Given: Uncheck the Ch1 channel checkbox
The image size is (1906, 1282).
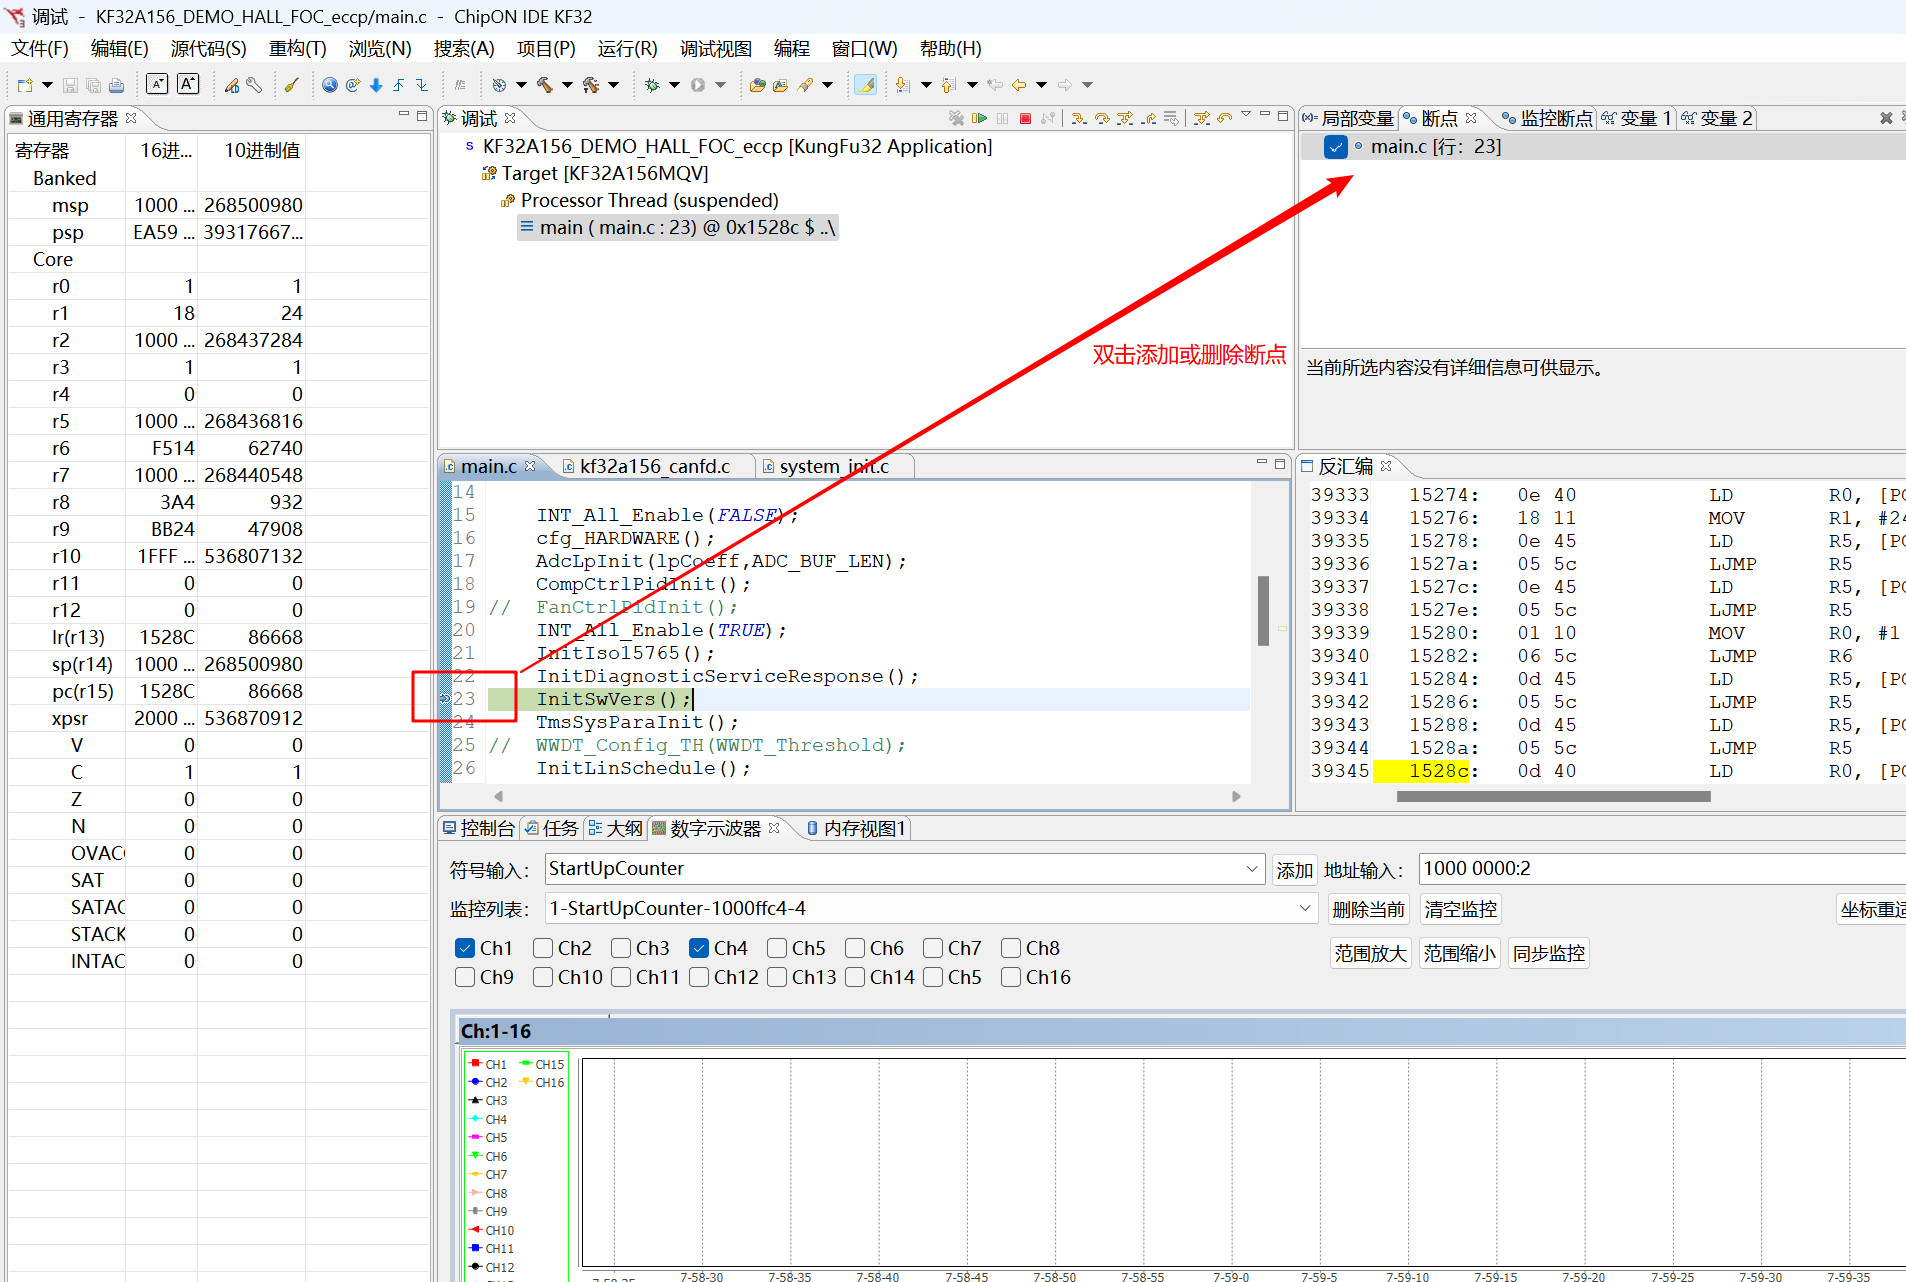Looking at the screenshot, I should [x=465, y=948].
